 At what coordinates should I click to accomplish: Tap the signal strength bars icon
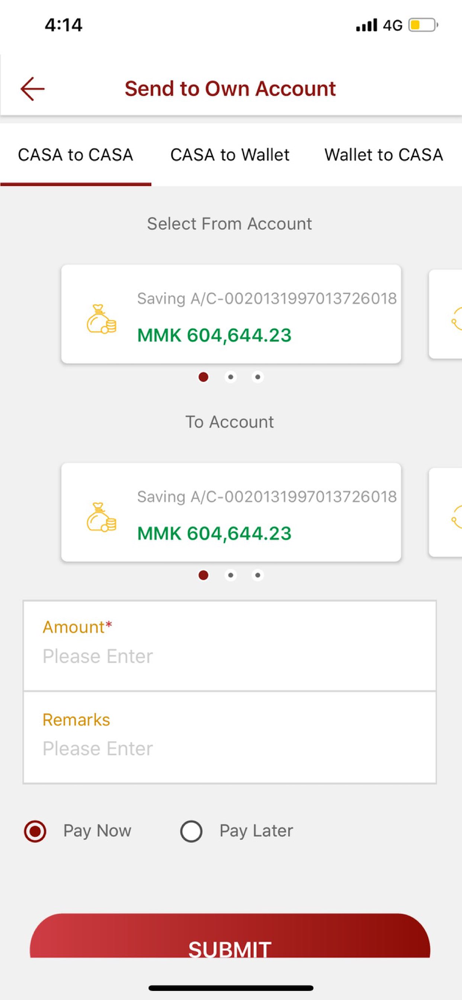point(366,26)
